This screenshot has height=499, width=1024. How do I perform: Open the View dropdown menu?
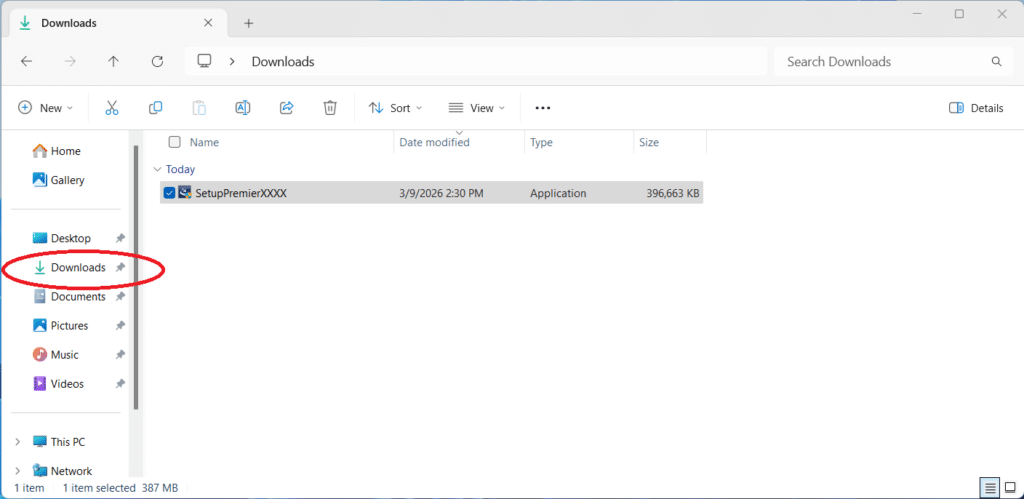[x=476, y=108]
